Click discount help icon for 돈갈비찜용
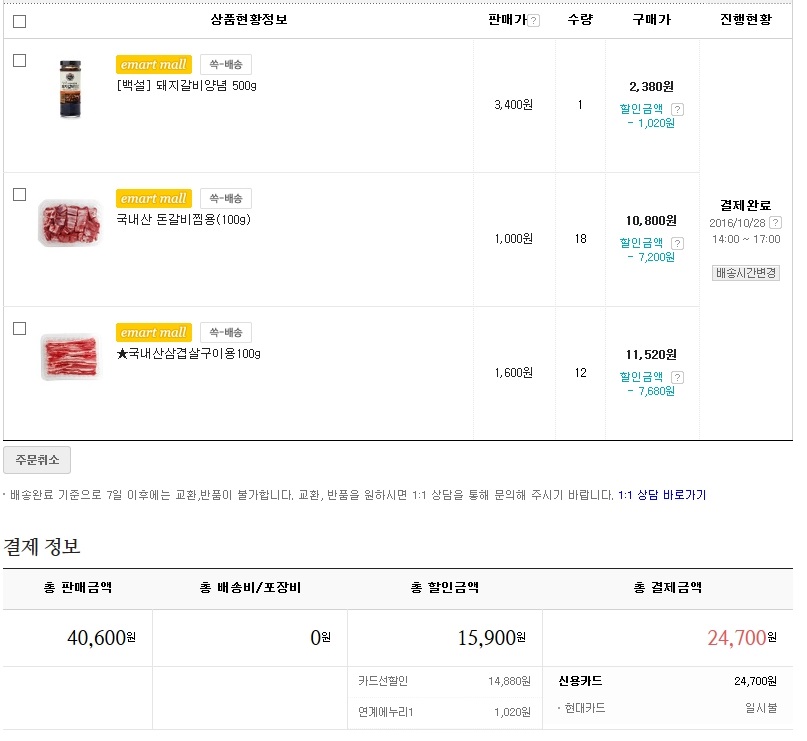 pos(677,243)
